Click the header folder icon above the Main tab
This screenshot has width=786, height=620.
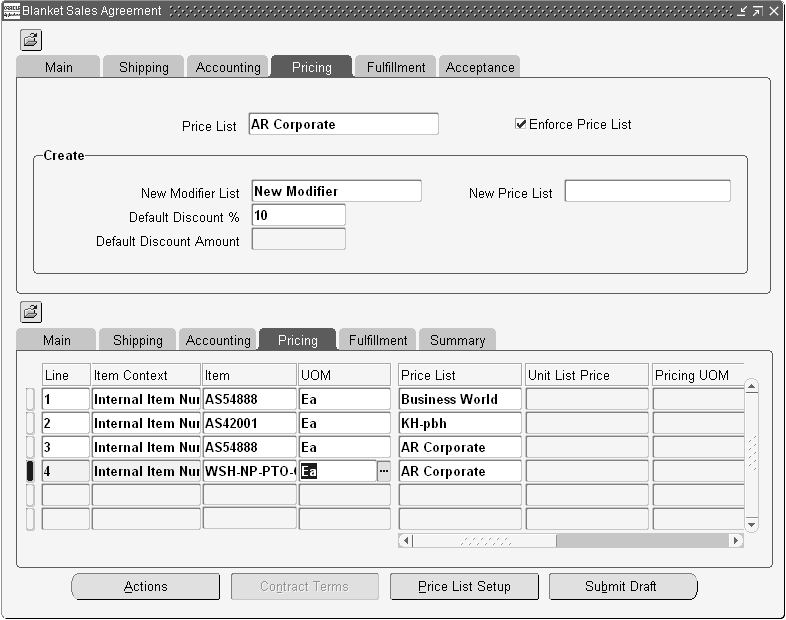tap(31, 40)
